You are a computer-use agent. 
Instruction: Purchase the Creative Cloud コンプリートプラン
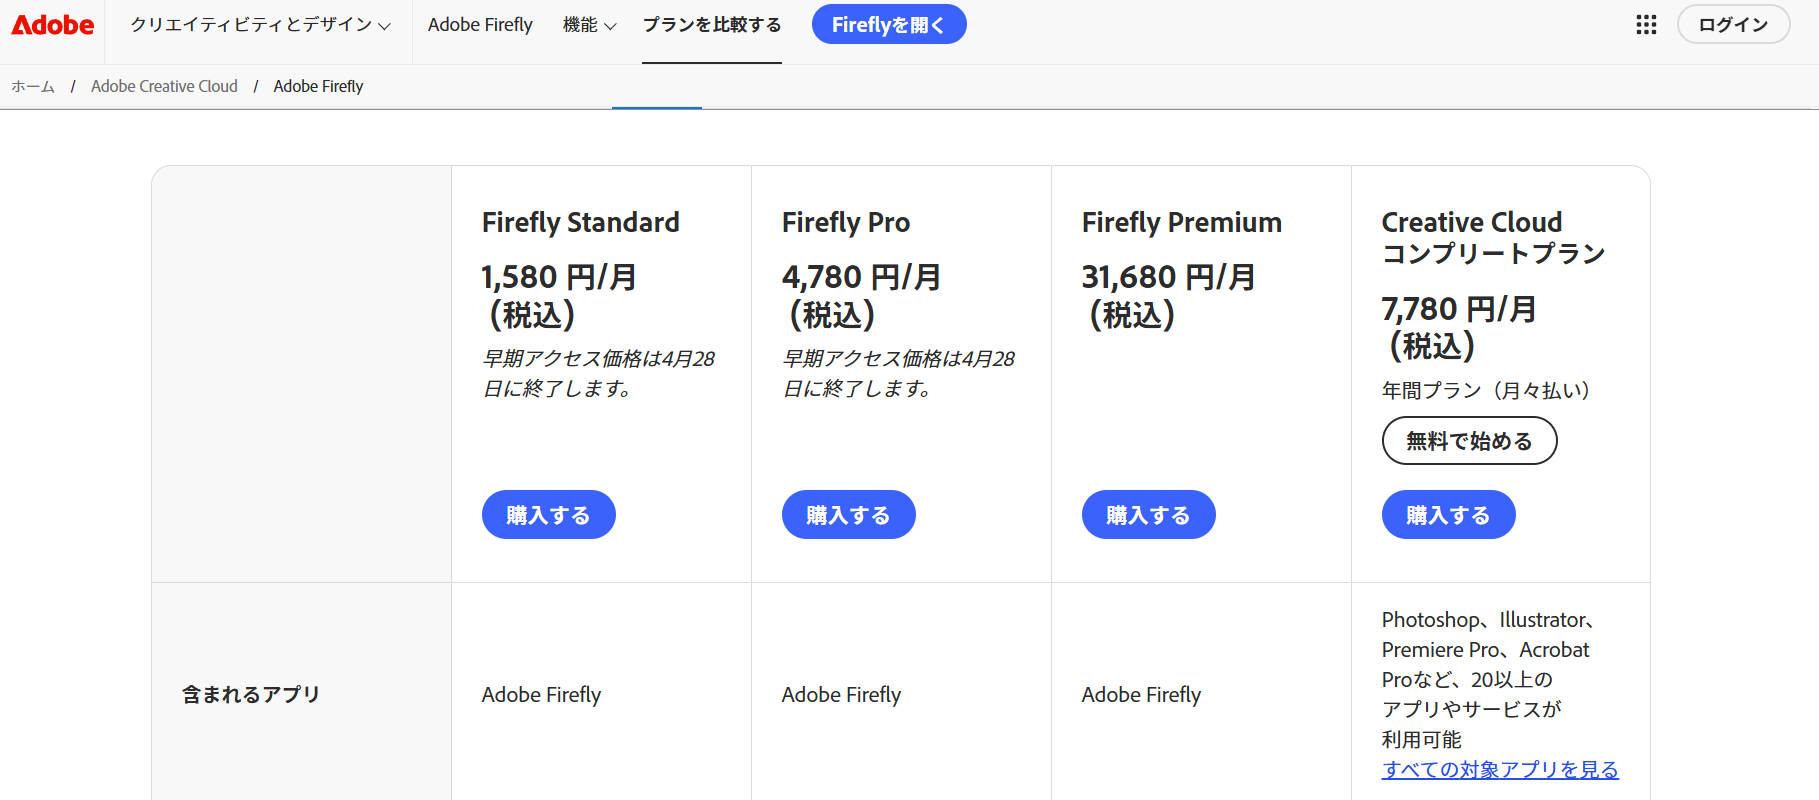(x=1449, y=514)
